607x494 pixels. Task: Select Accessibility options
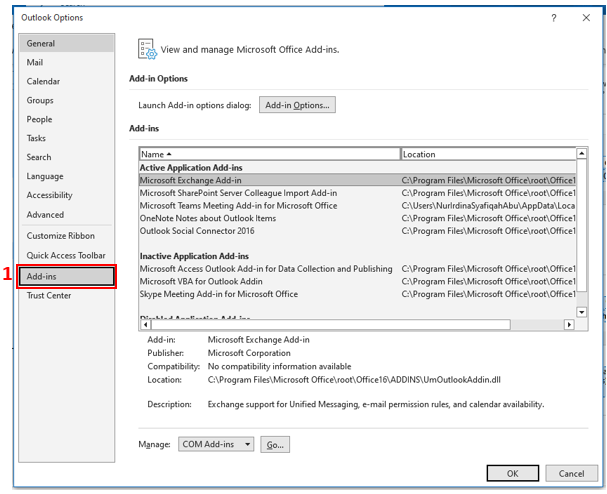coord(67,195)
